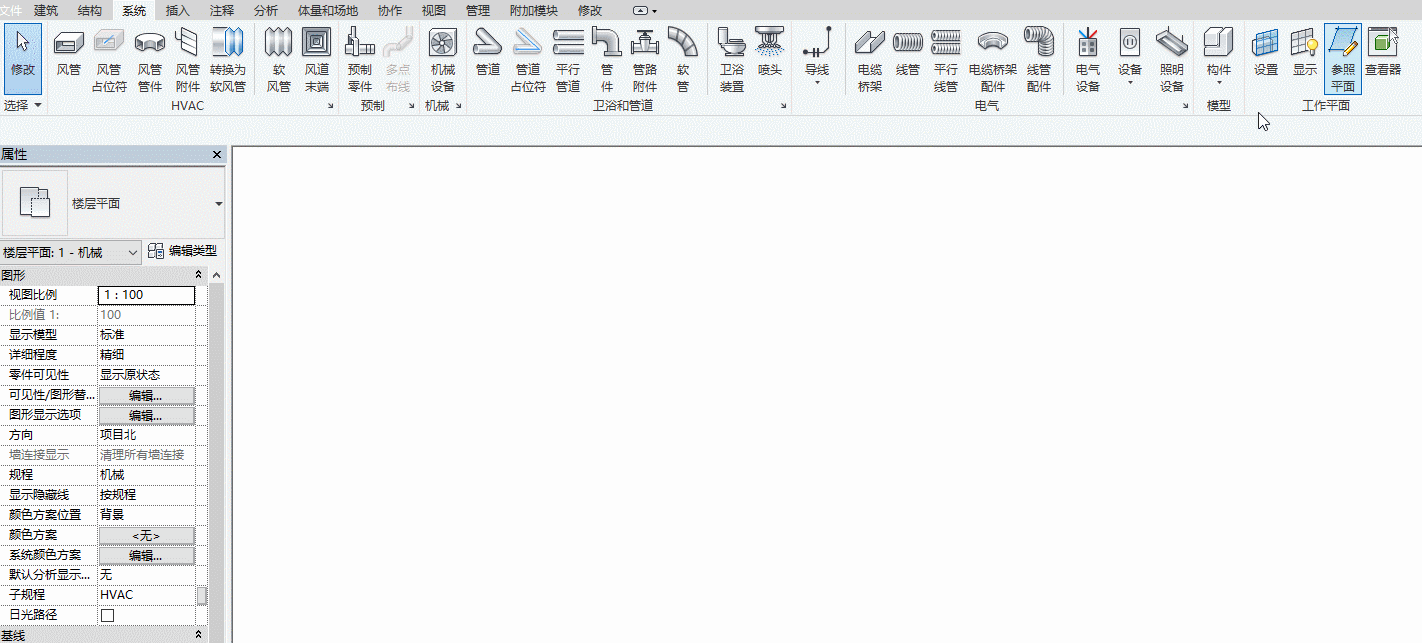This screenshot has width=1422, height=643.
Task: Click the 电气设备 electrical equipment tool
Action: tap(1088, 58)
